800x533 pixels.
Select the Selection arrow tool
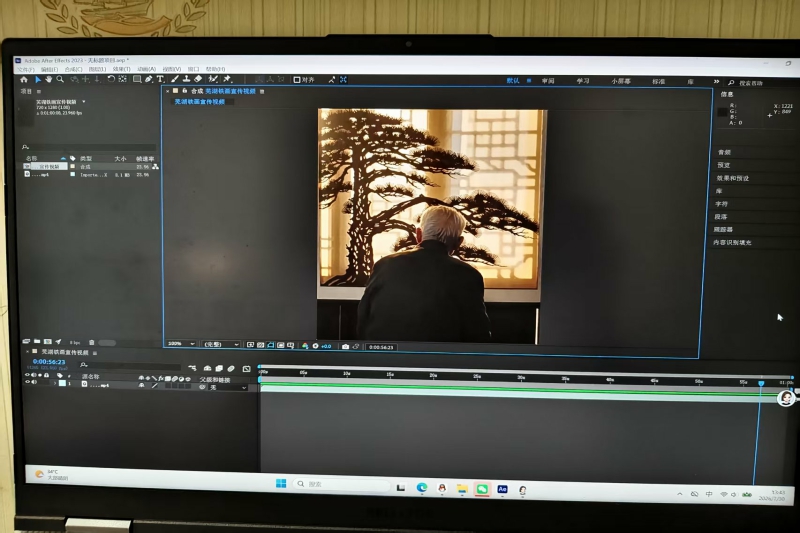tap(37, 80)
